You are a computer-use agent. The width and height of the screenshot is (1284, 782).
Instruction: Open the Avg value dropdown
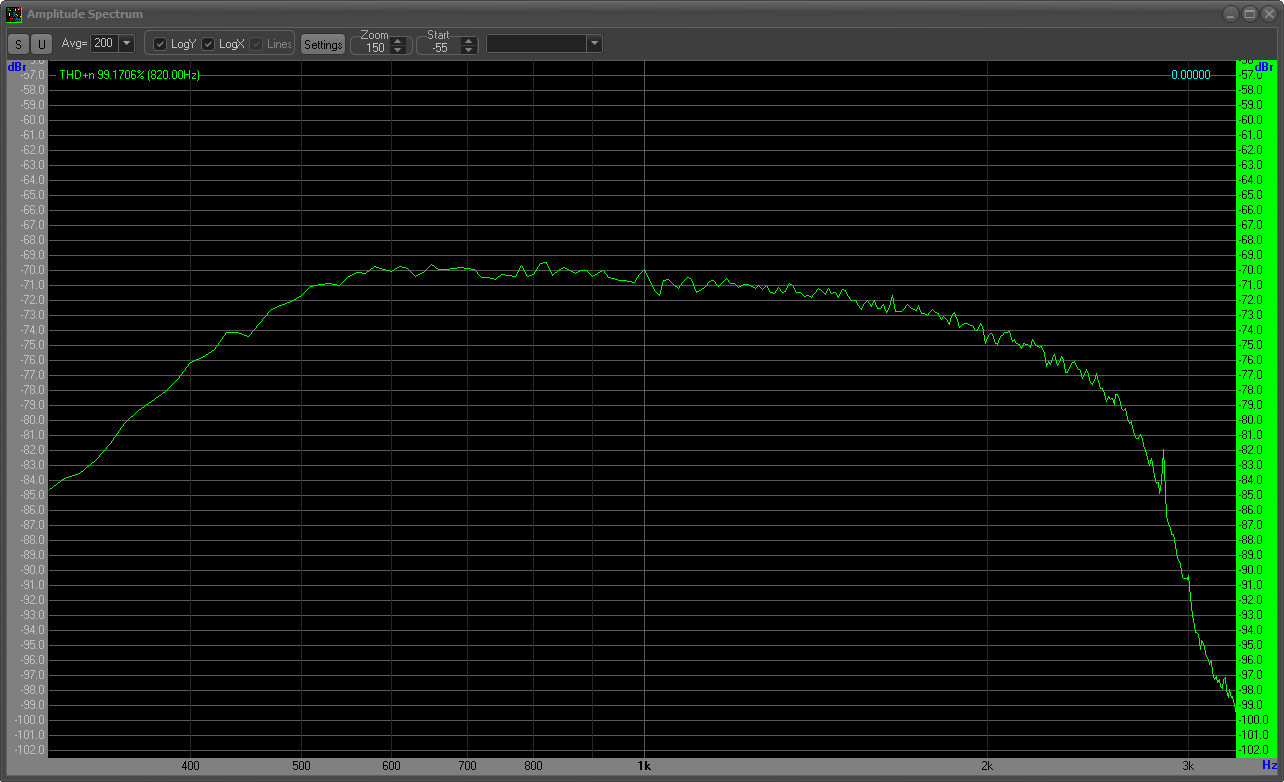[126, 44]
